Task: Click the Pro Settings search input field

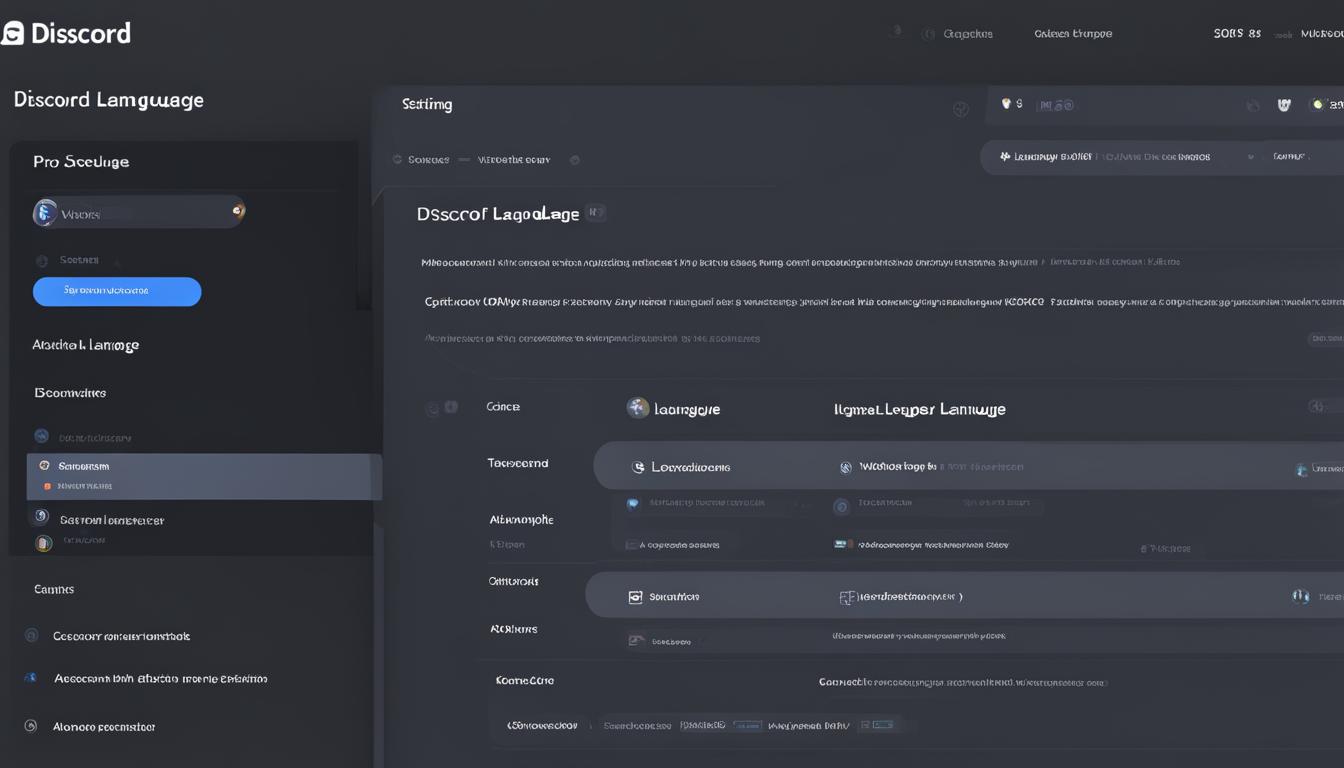Action: coord(140,213)
